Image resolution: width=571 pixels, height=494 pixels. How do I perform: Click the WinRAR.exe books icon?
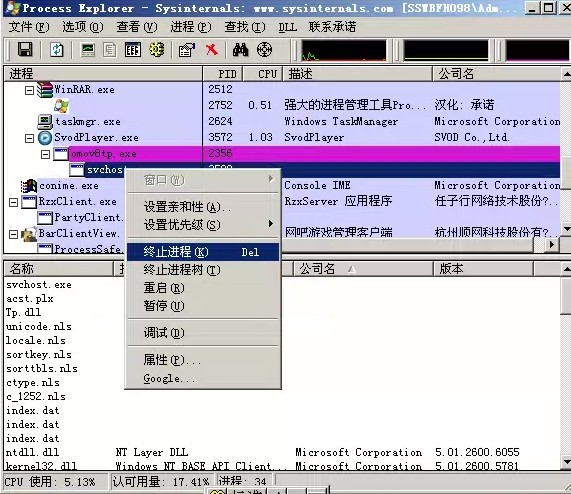(45, 90)
